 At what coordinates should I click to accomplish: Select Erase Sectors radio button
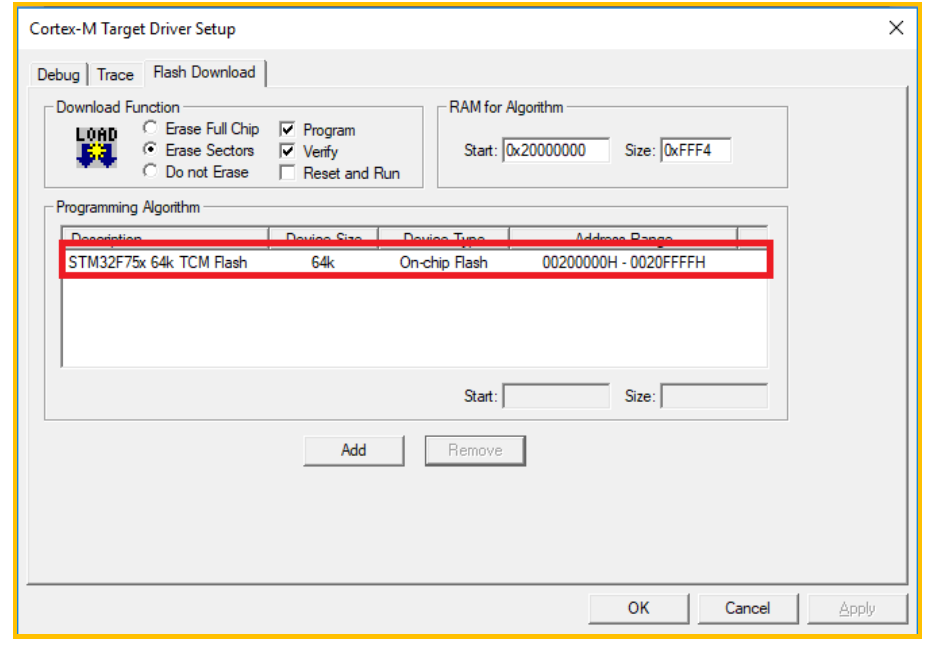click(x=150, y=150)
